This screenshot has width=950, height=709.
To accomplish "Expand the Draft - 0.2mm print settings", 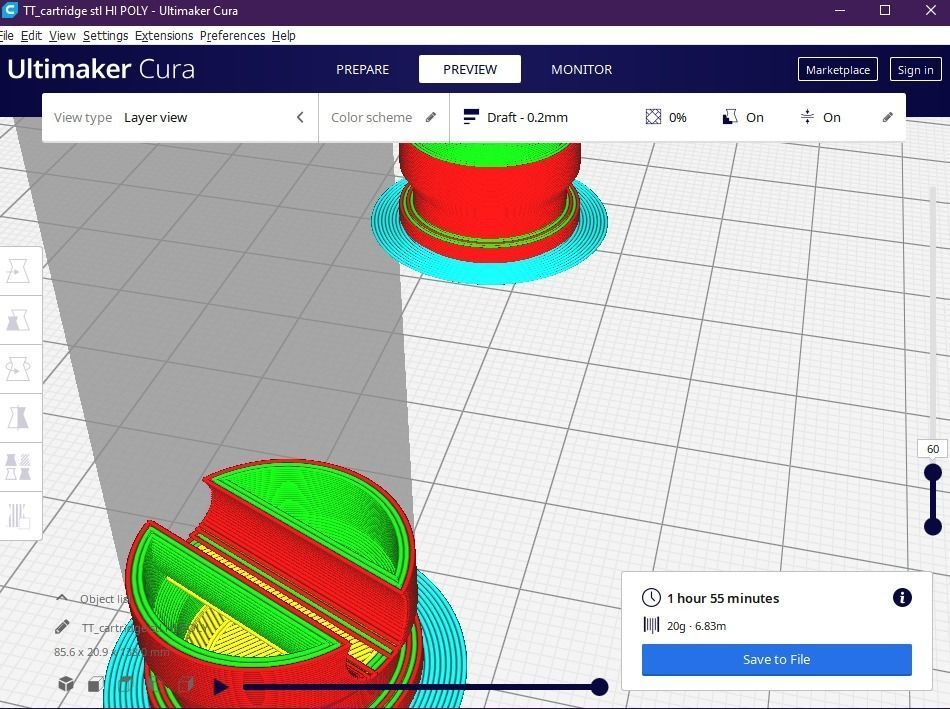I will tap(677, 118).
